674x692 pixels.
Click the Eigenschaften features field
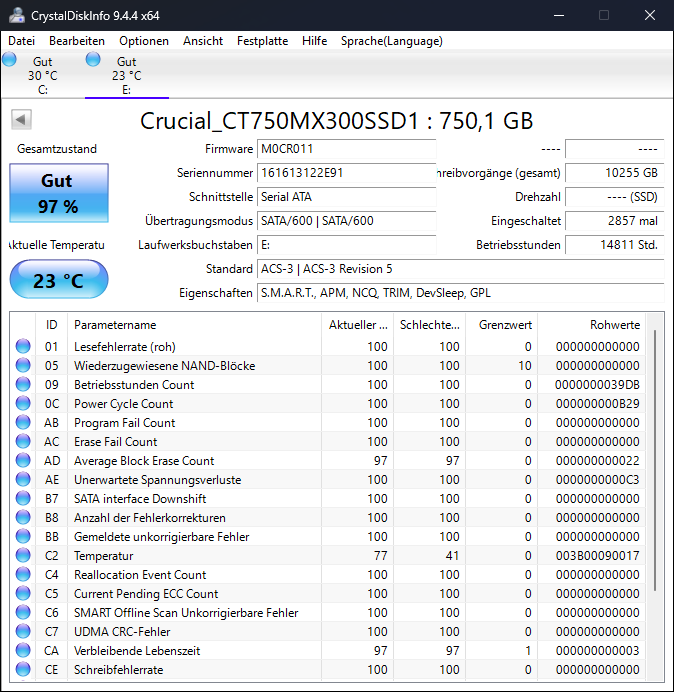[x=460, y=293]
